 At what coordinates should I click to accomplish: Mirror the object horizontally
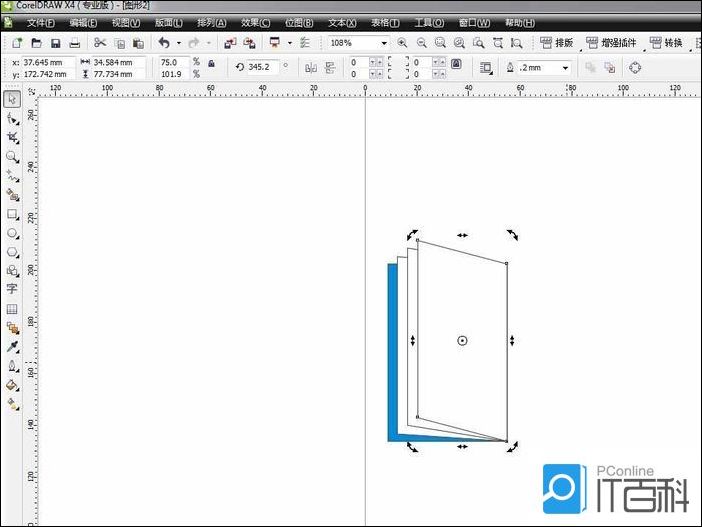tap(311, 68)
